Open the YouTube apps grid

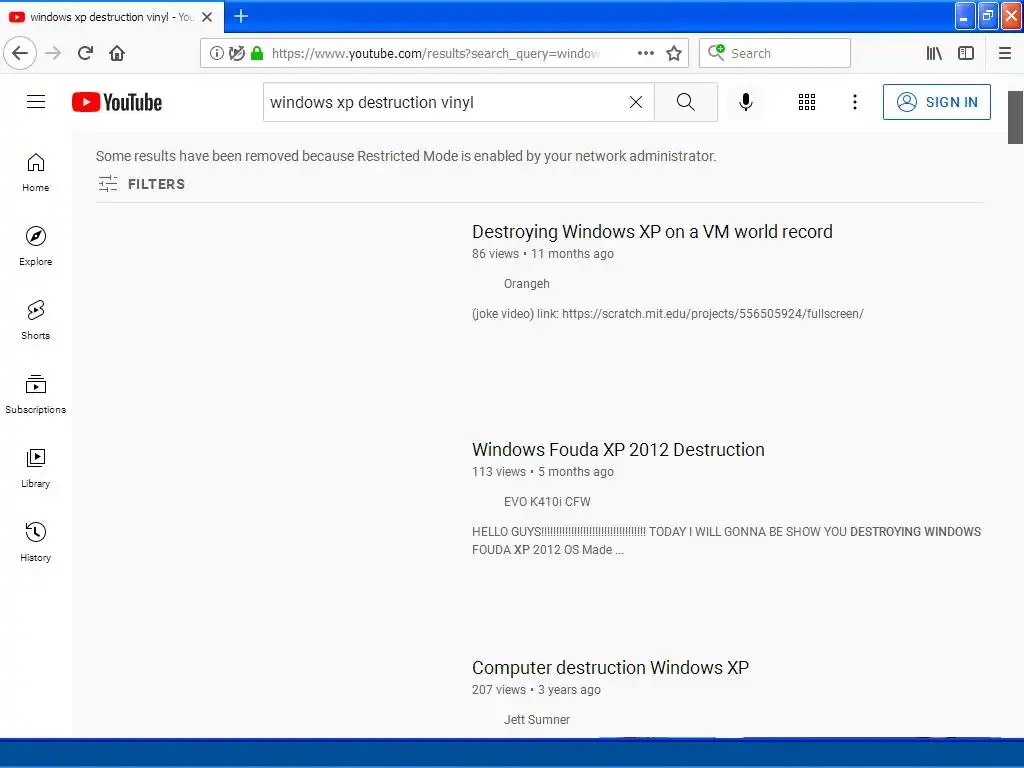[x=807, y=102]
